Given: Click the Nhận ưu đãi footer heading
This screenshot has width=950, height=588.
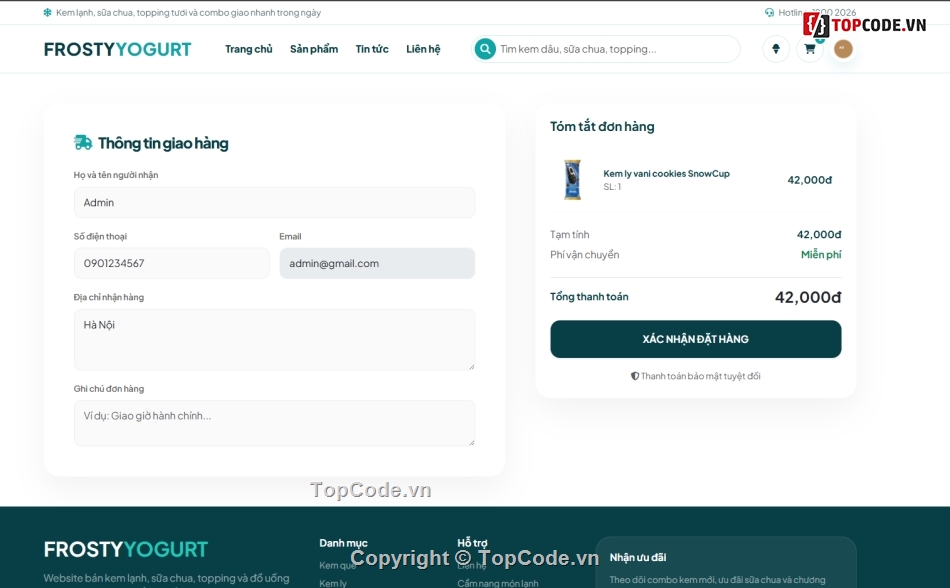Looking at the screenshot, I should click(x=638, y=558).
